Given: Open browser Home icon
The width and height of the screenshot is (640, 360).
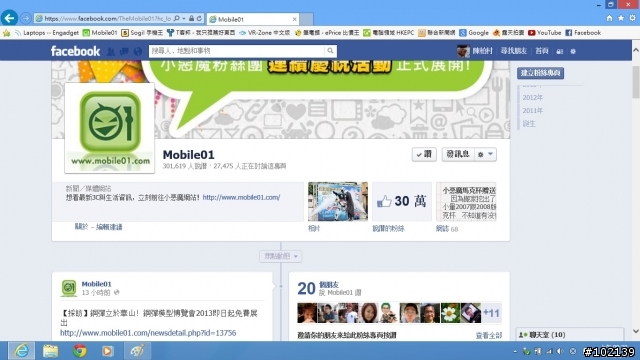Looking at the screenshot, I should point(609,18).
